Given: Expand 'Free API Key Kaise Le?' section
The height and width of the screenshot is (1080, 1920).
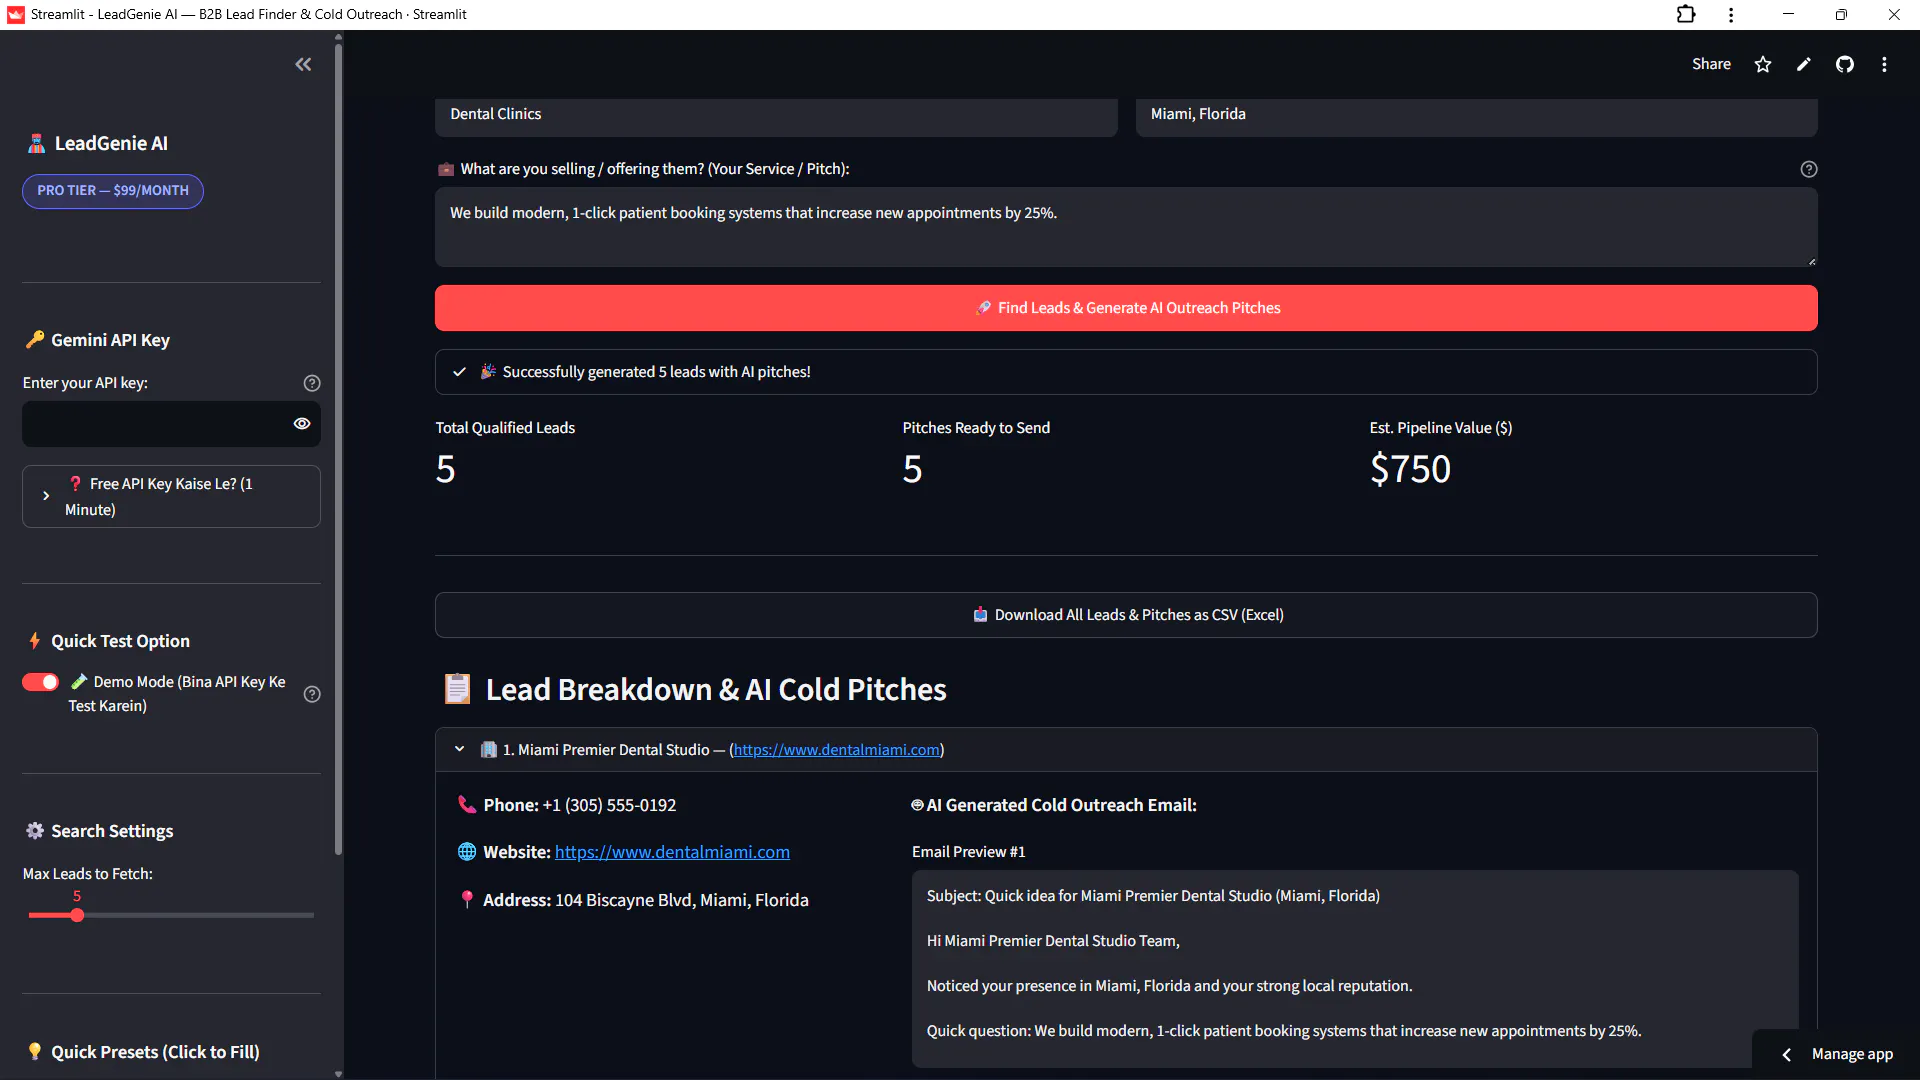Looking at the screenshot, I should point(171,496).
